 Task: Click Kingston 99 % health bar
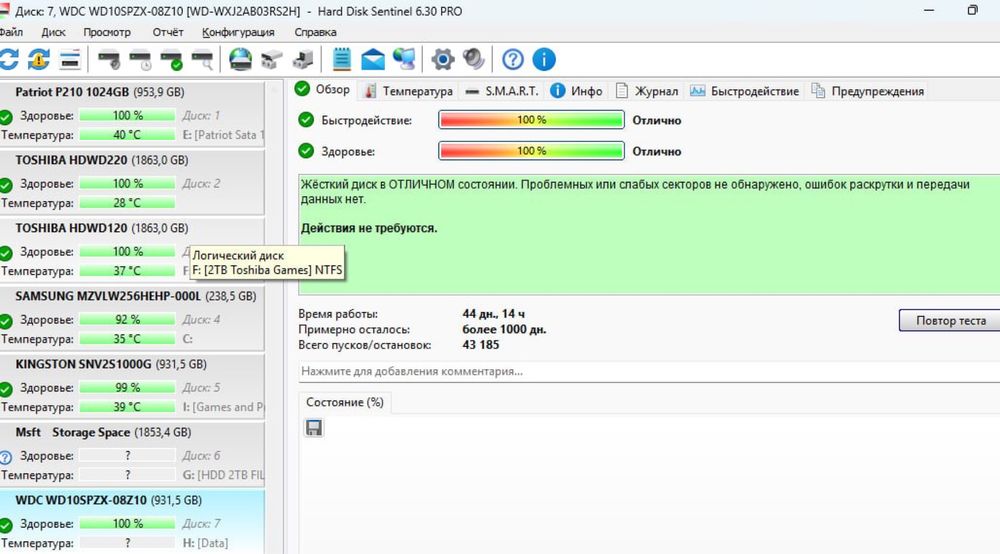pos(127,388)
